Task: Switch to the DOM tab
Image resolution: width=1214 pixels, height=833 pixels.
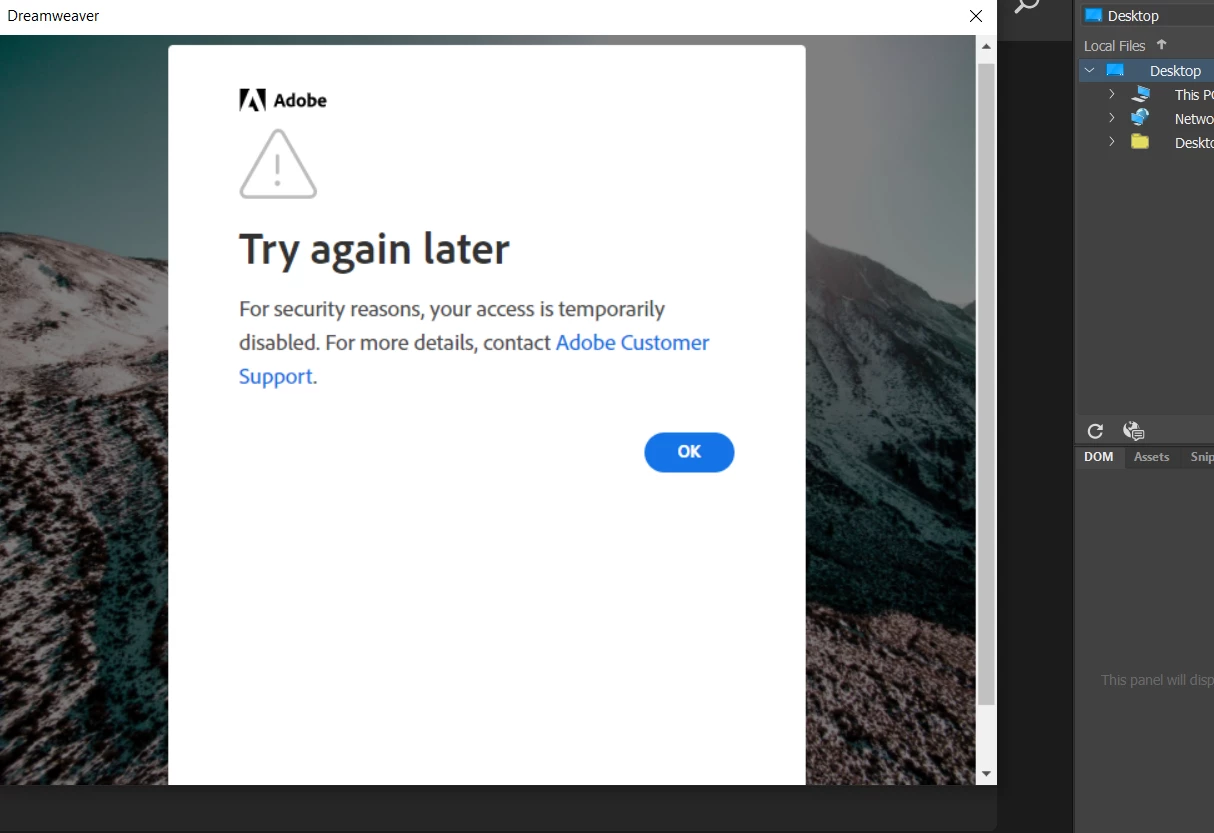Action: pos(1099,457)
